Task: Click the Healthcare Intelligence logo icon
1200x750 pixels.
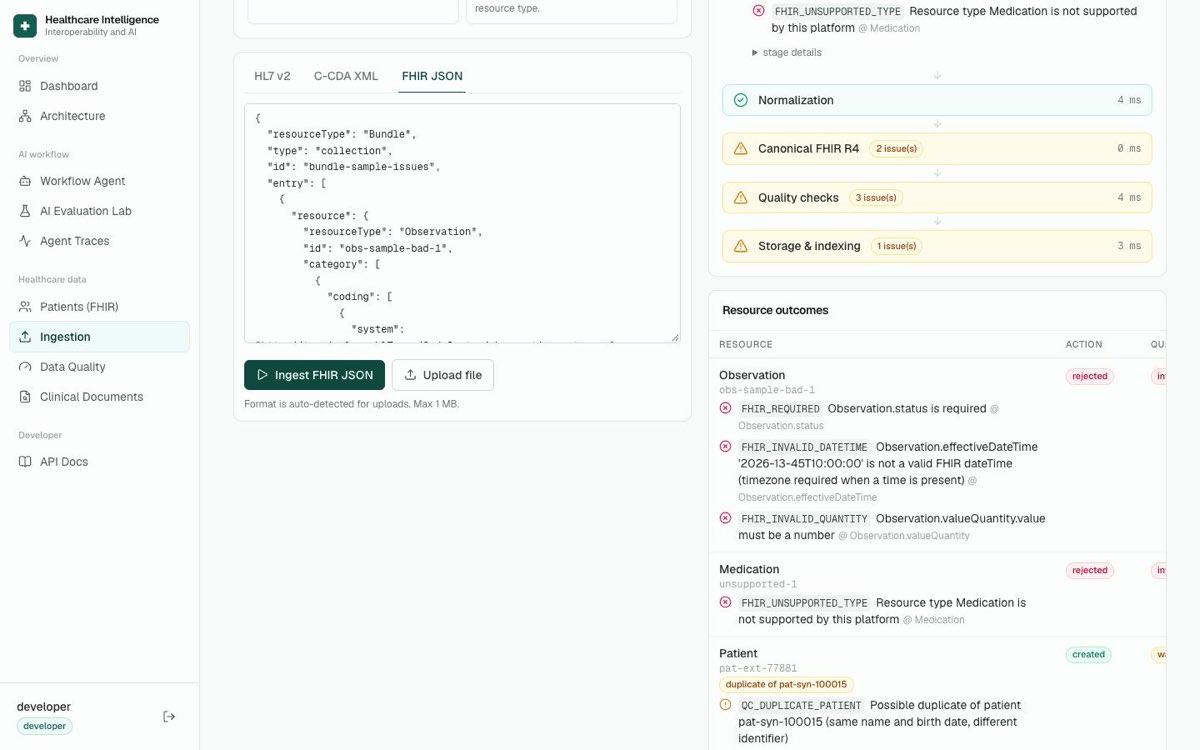Action: [x=25, y=25]
